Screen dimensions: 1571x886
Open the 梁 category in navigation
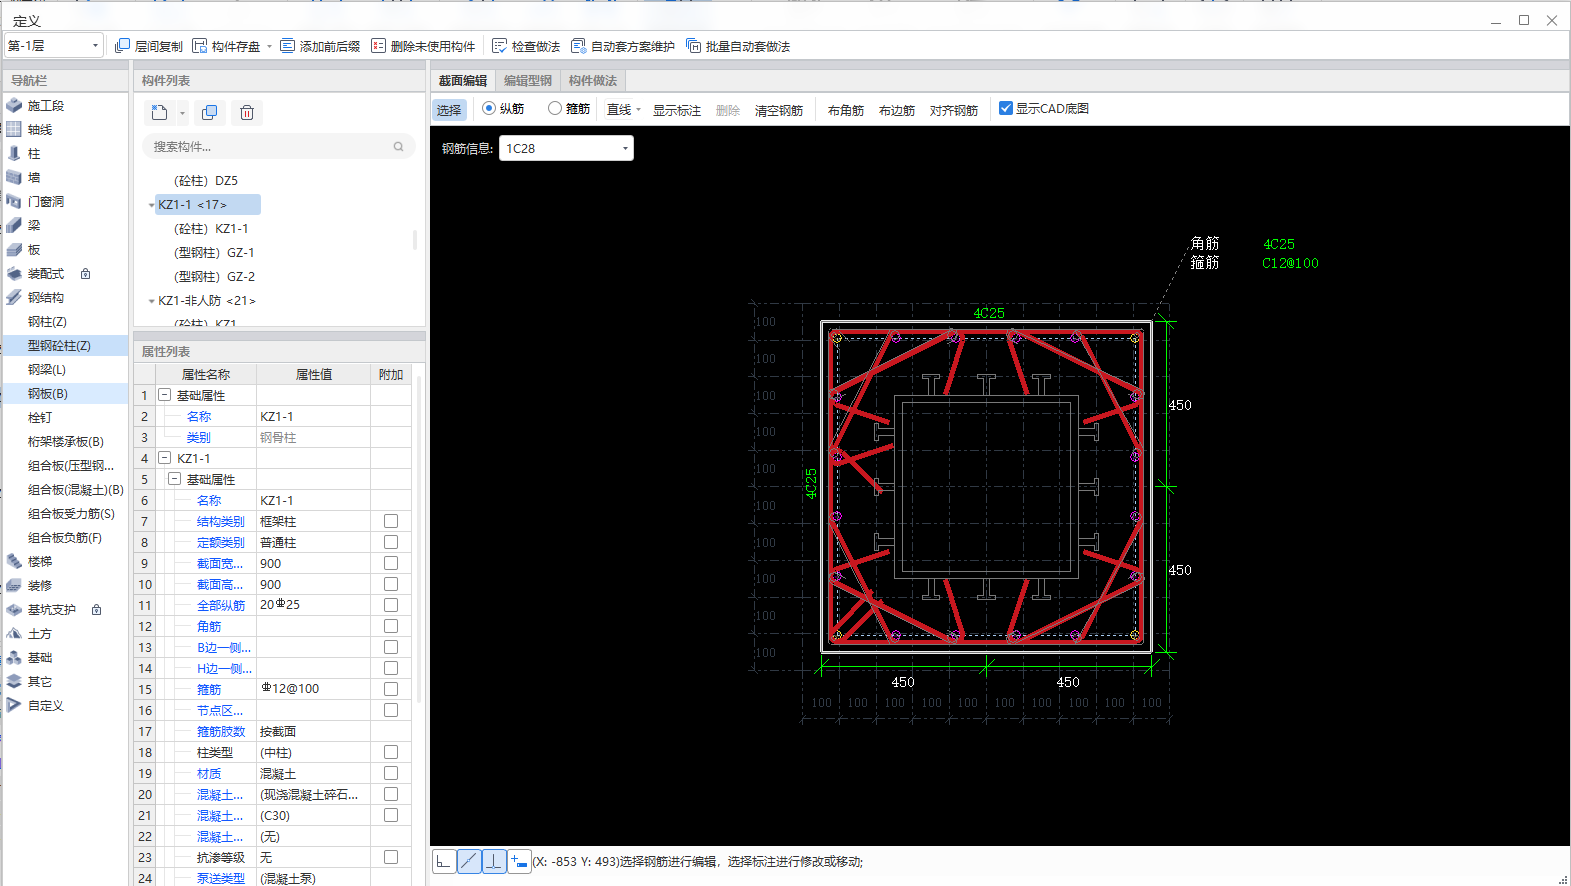pyautogui.click(x=34, y=225)
